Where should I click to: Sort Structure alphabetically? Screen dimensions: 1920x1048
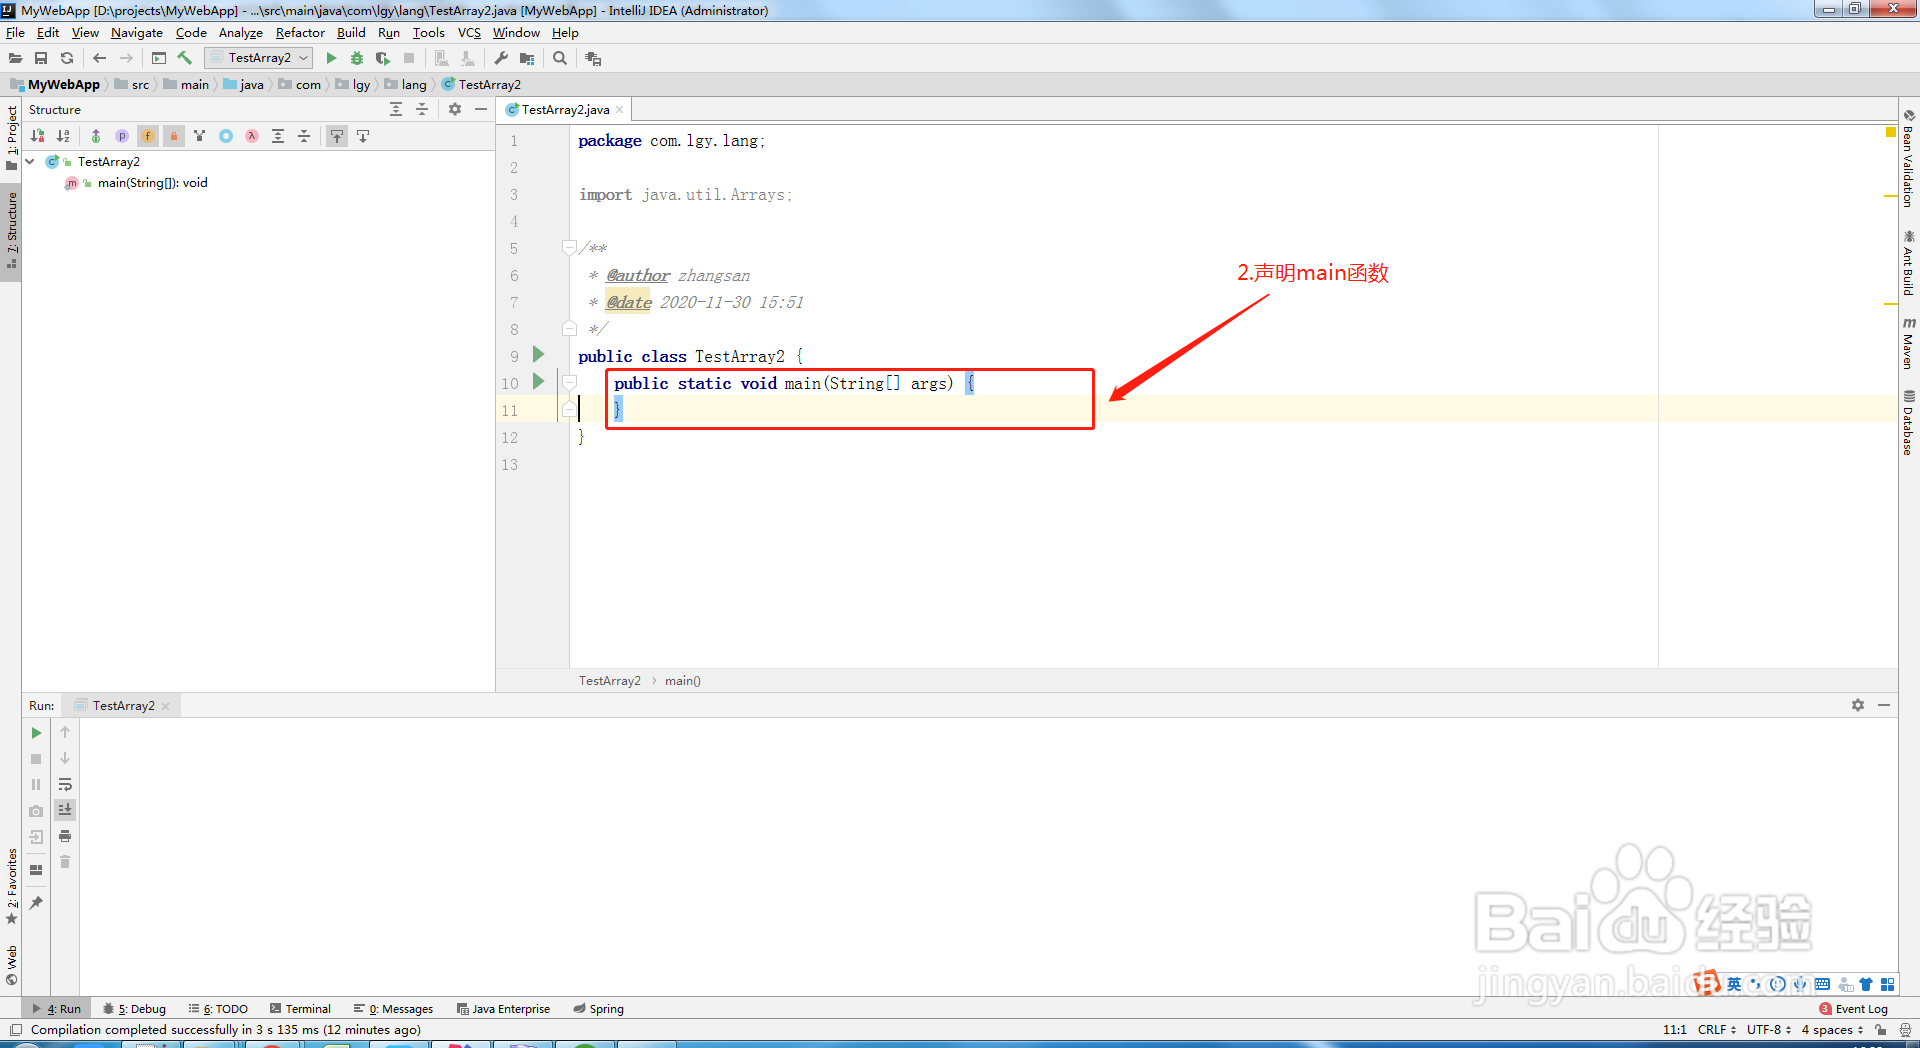click(x=63, y=136)
